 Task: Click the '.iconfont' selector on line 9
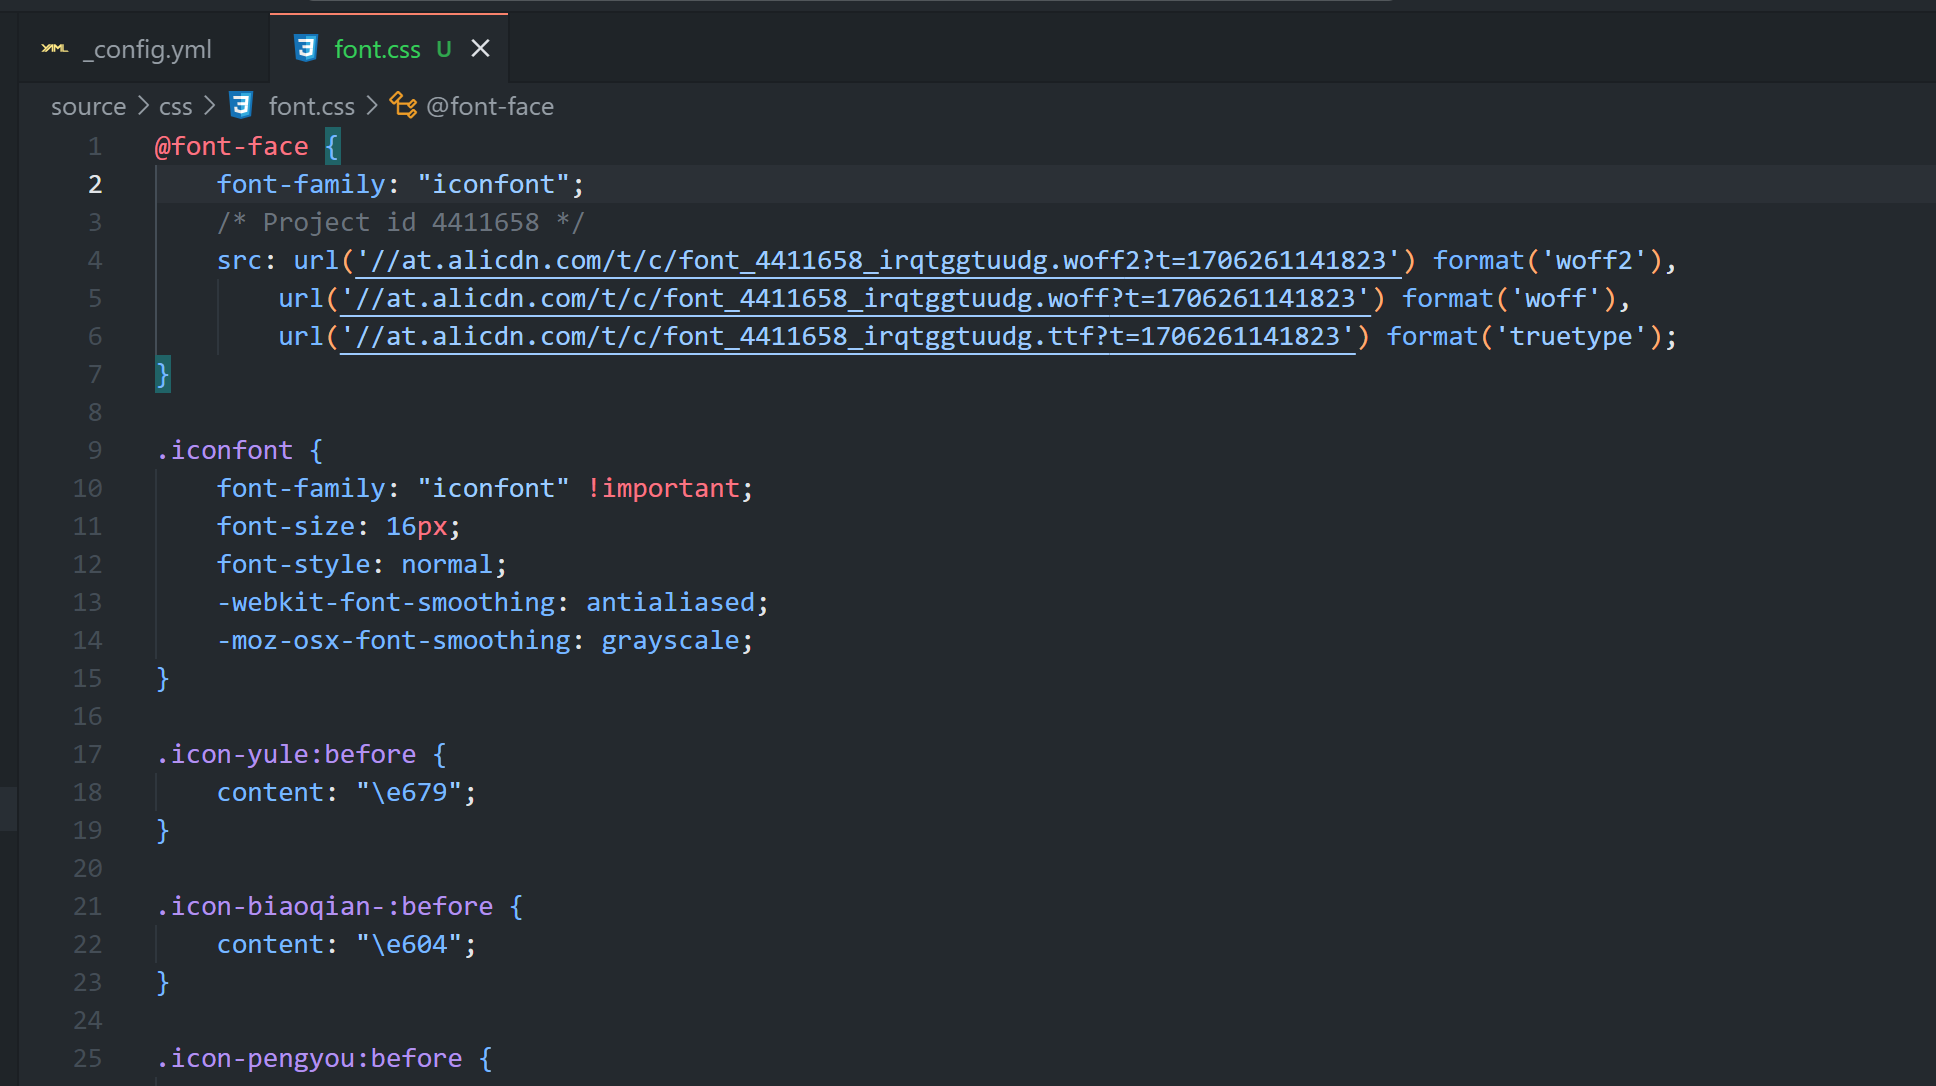coord(225,450)
